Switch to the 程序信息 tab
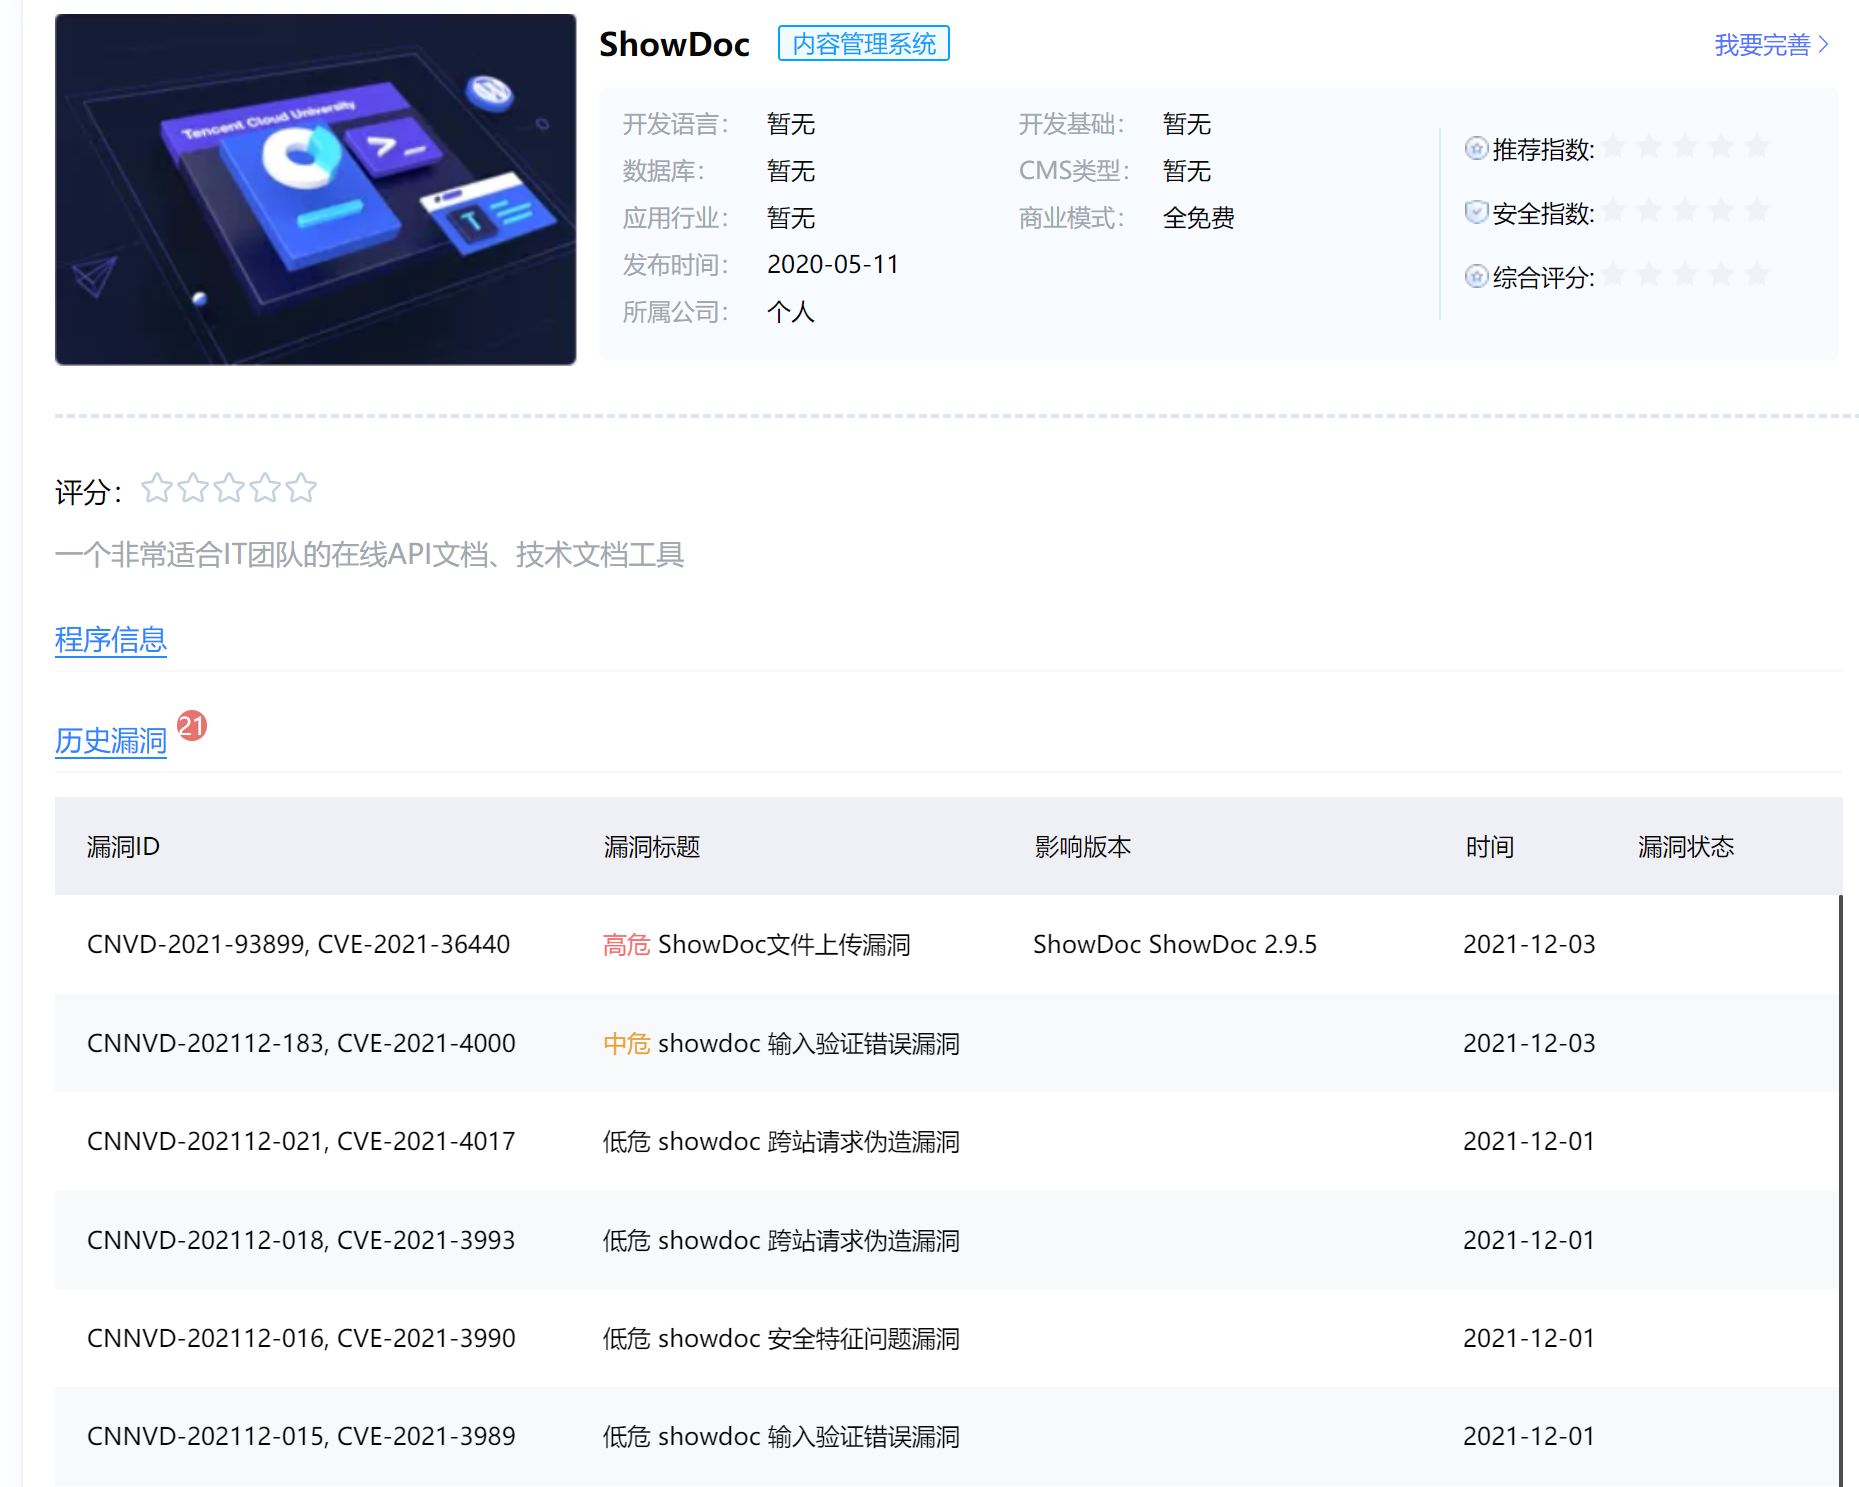Viewport: 1859px width, 1487px height. coord(111,640)
